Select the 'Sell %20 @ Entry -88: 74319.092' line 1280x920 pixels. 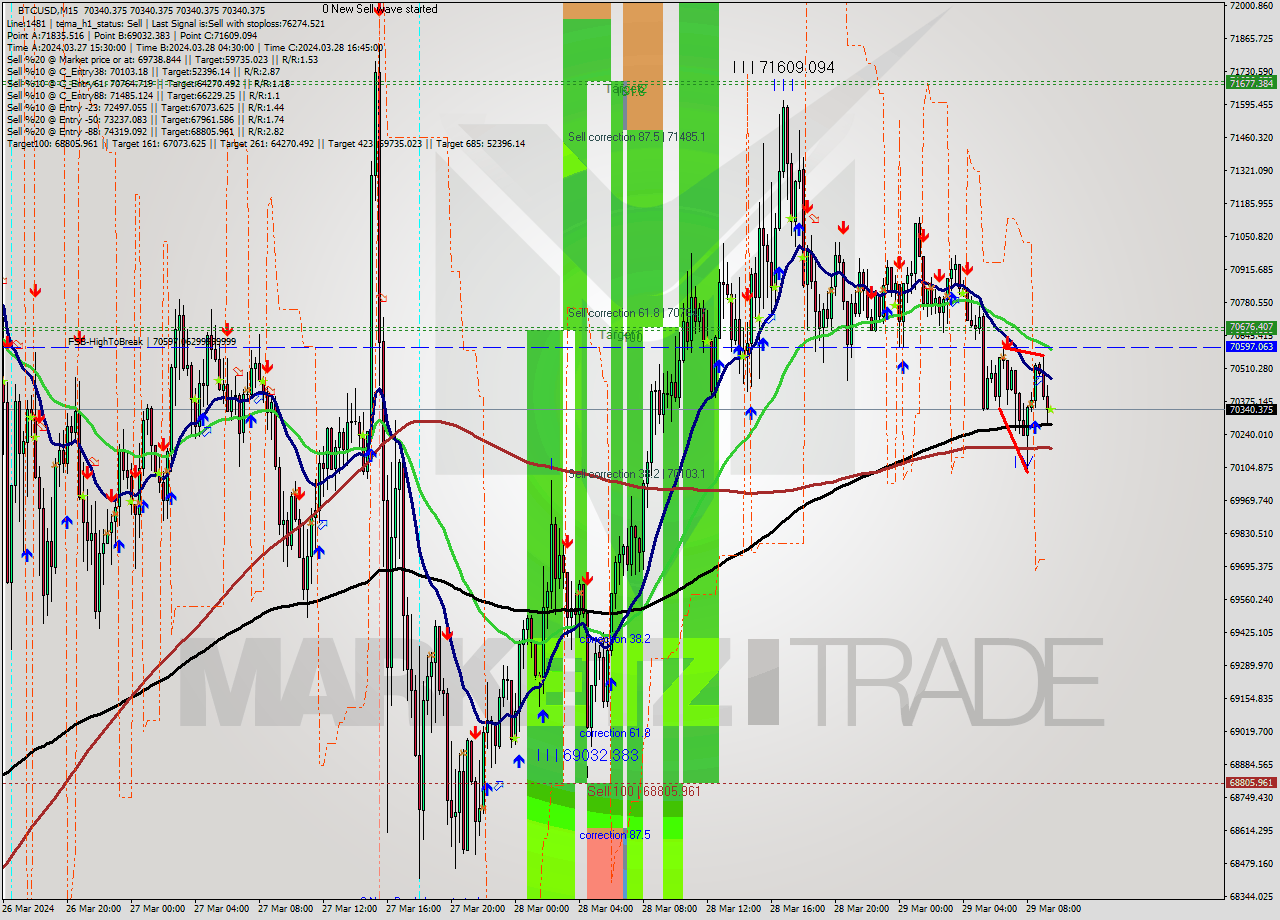pos(145,131)
